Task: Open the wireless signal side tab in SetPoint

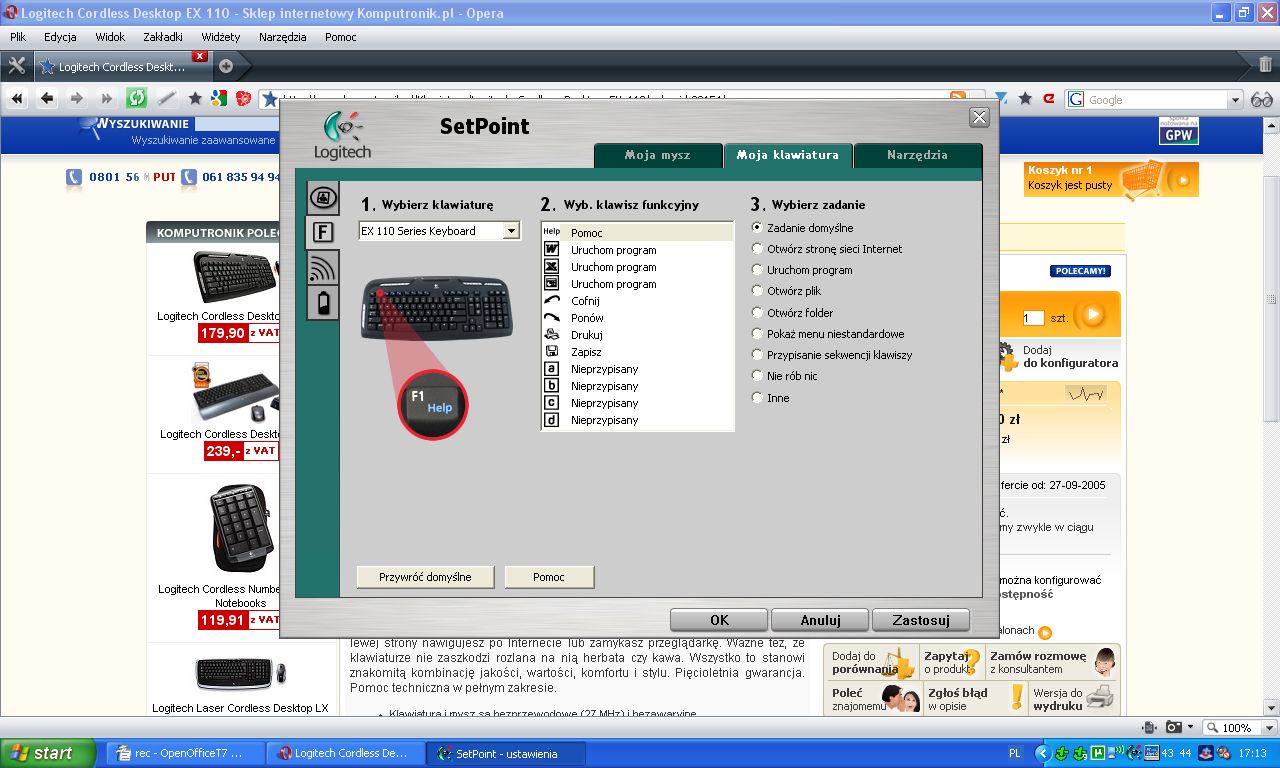Action: point(322,267)
